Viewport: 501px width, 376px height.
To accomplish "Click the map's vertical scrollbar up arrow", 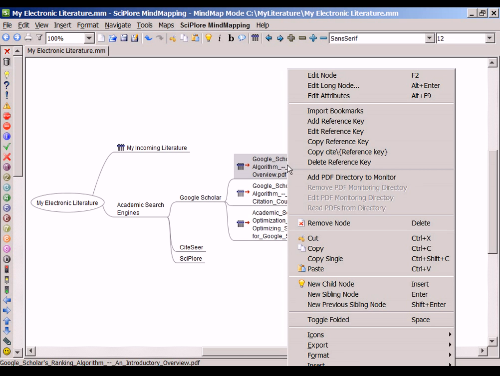I will (x=492, y=63).
